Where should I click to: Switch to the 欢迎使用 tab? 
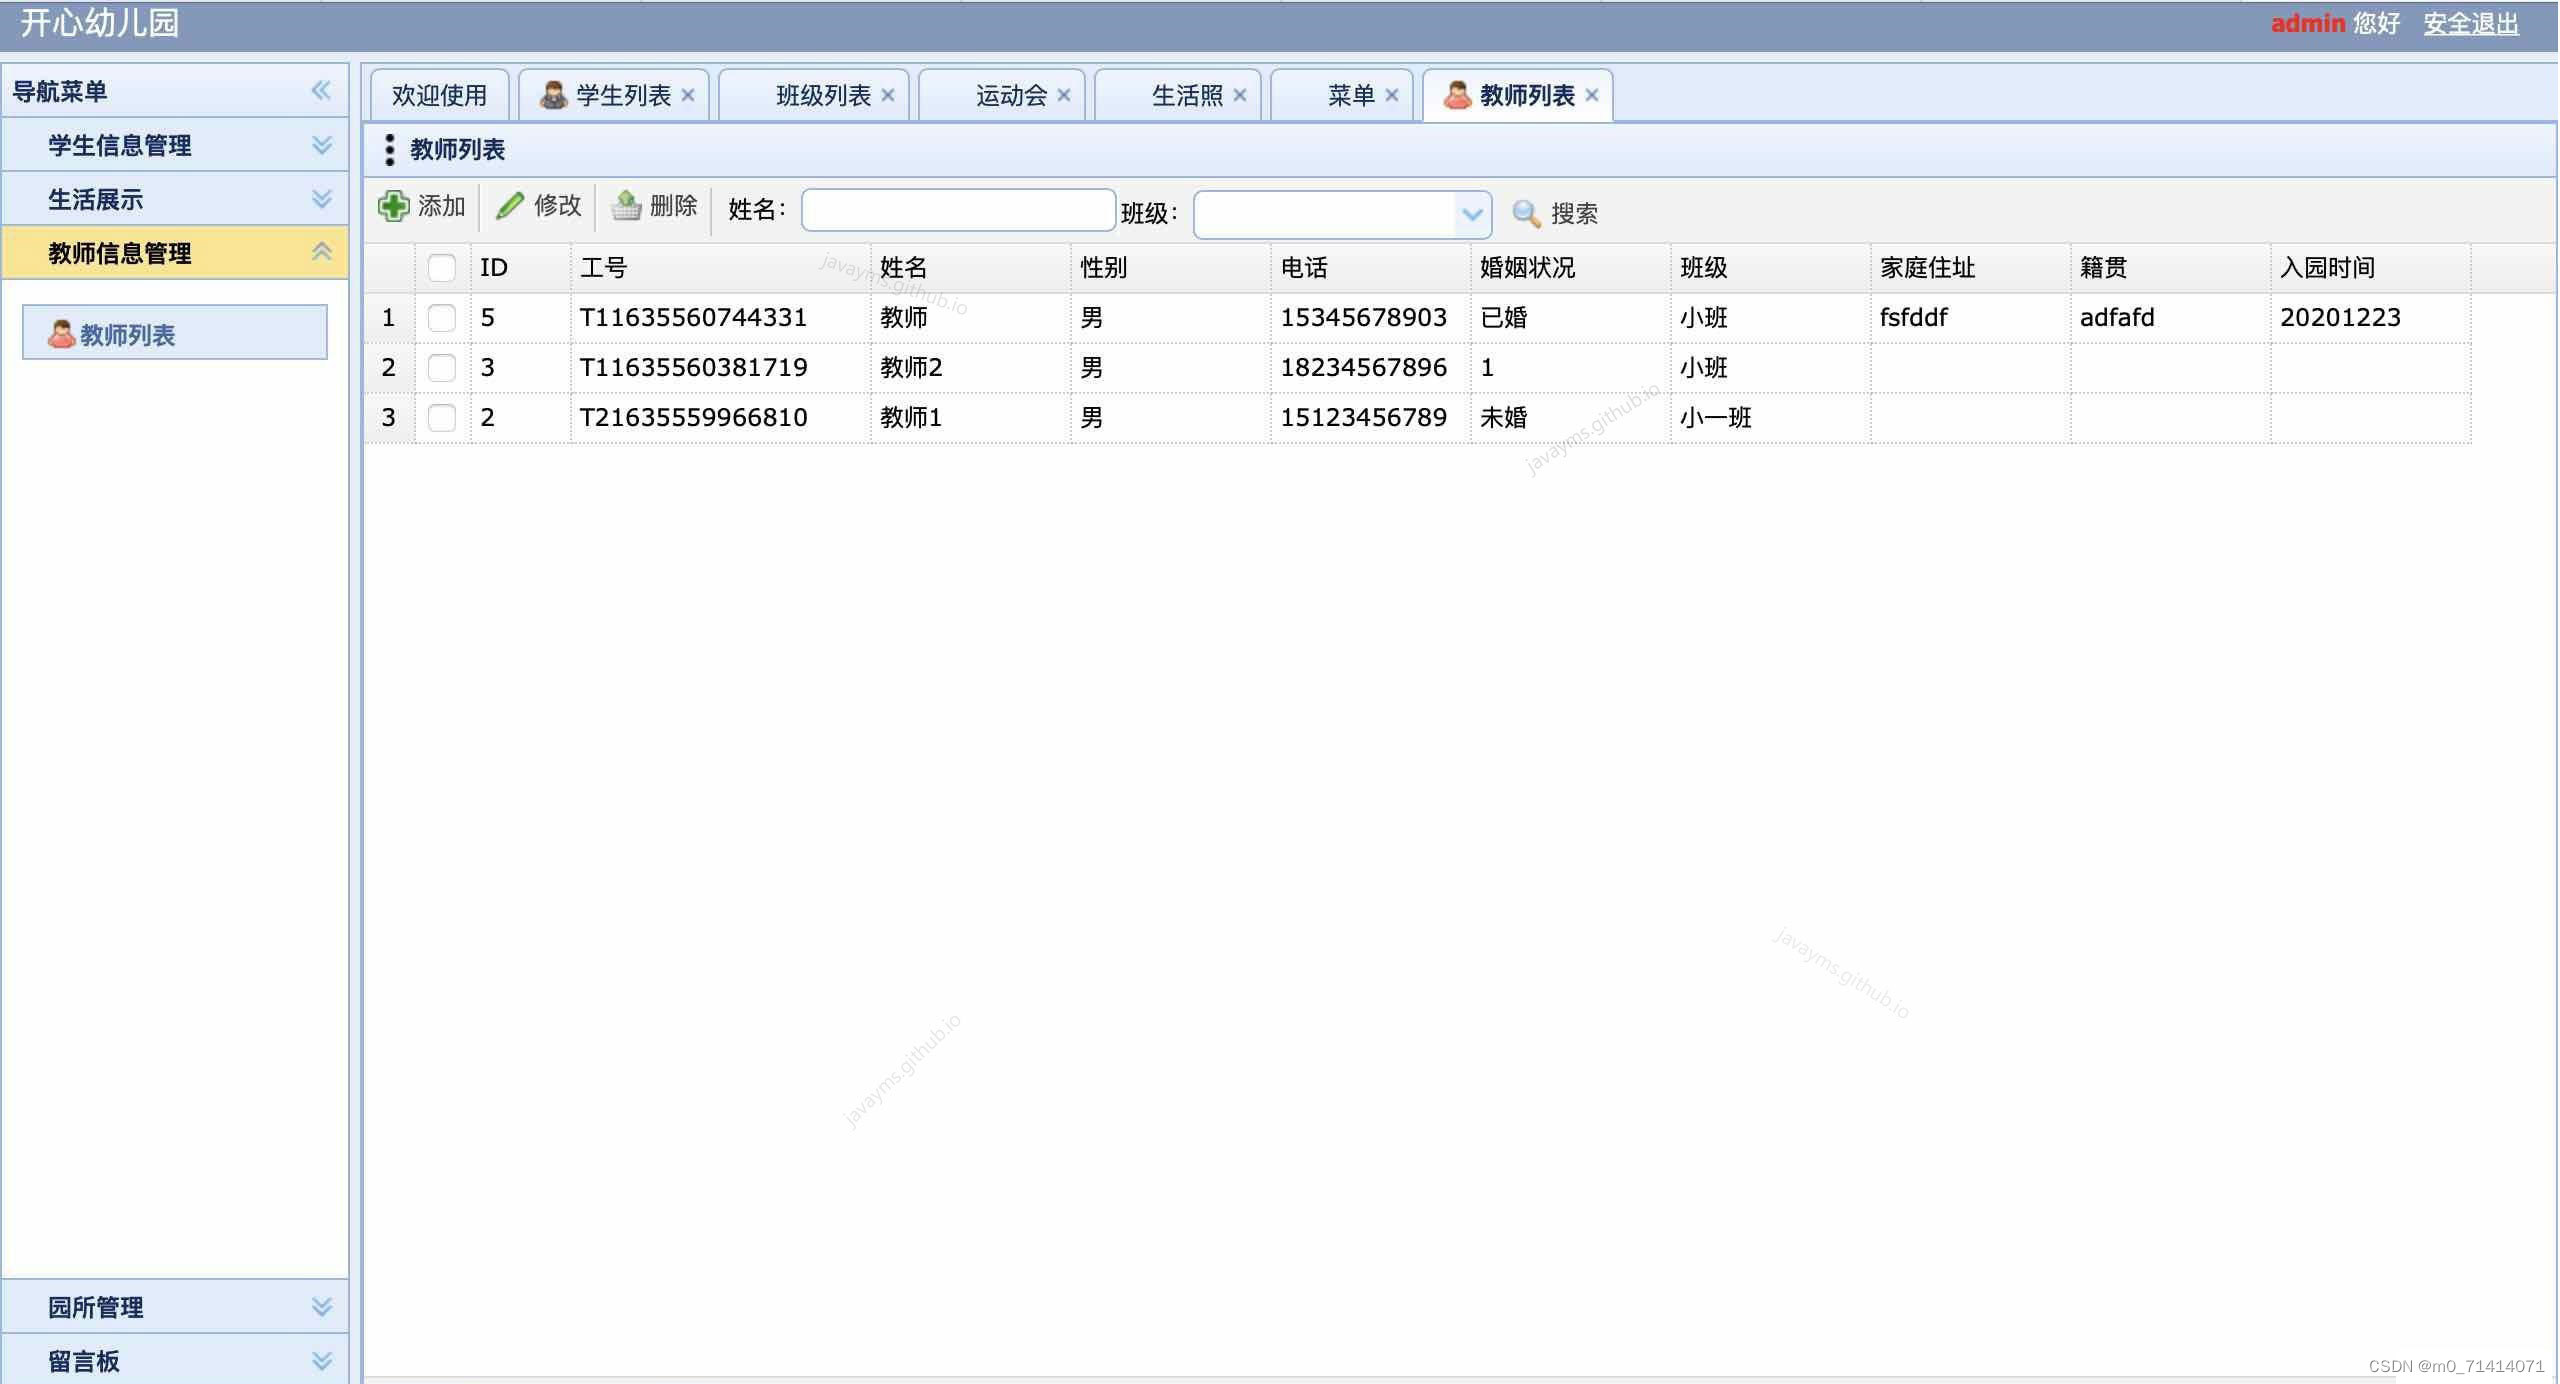click(x=439, y=95)
